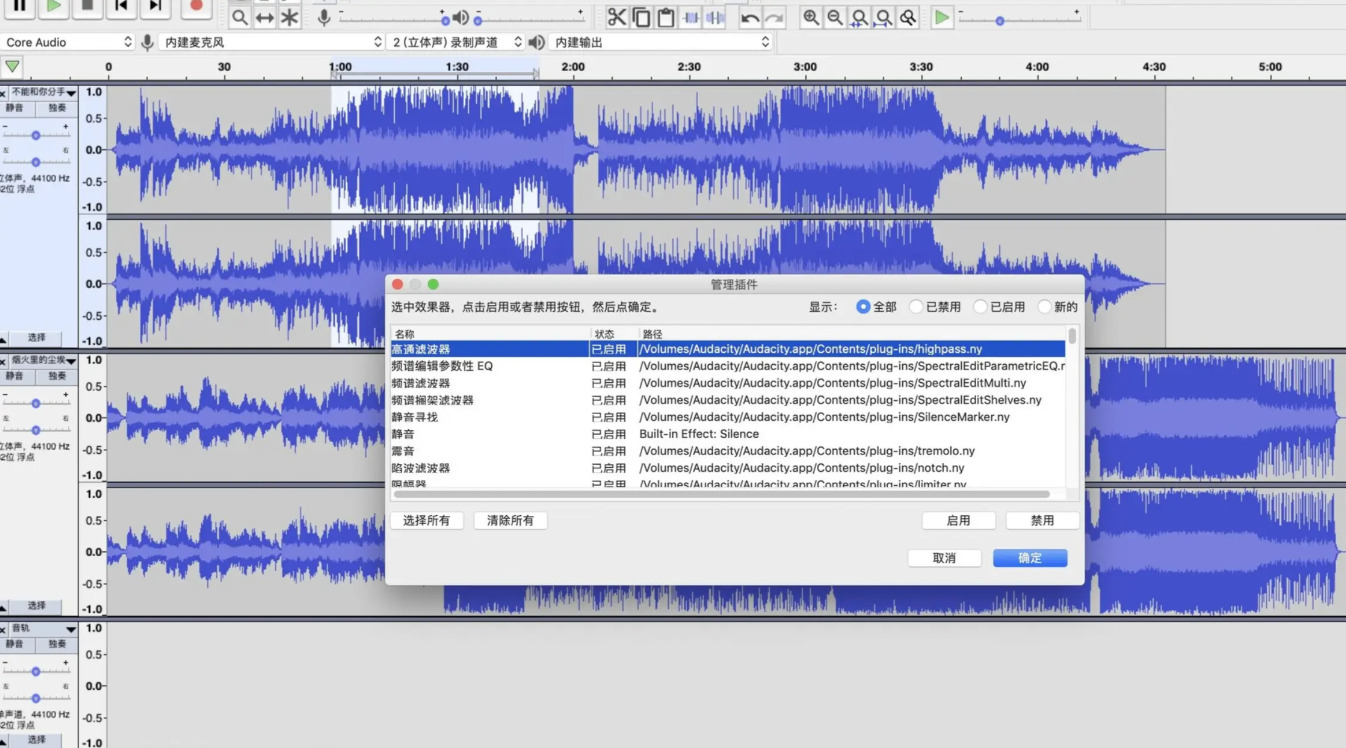Select the 陷波滤波器 plugin row

pyautogui.click(x=728, y=468)
